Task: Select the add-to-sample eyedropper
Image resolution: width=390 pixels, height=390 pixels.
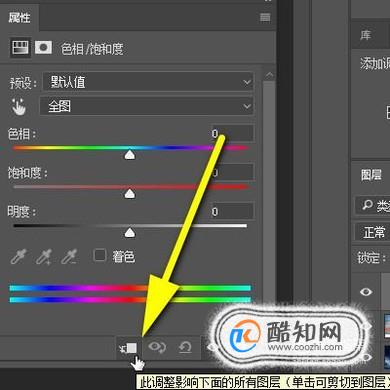Action: (x=44, y=257)
